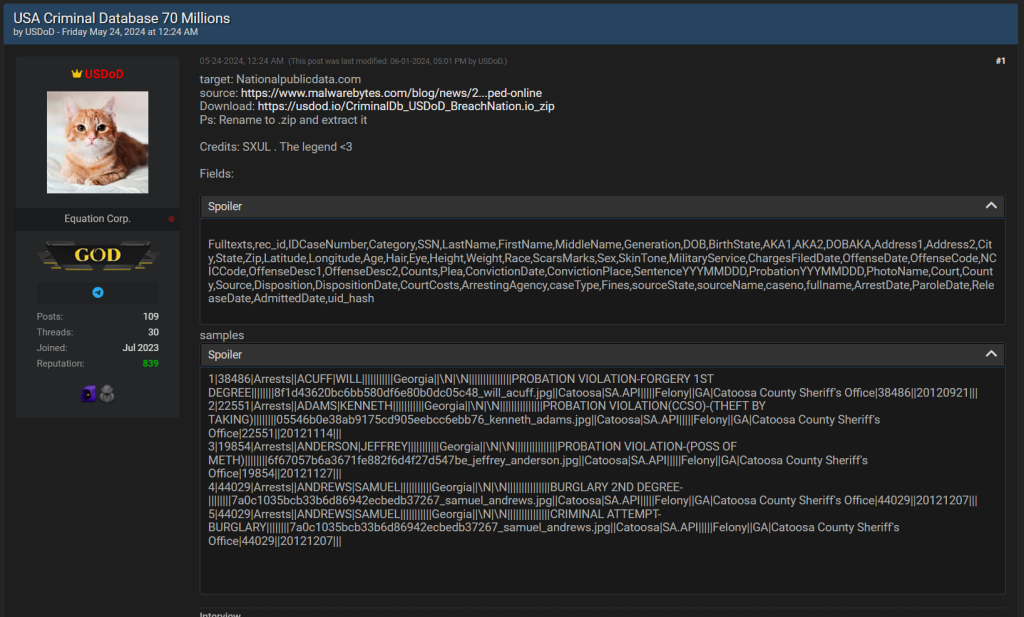Viewport: 1024px width, 617px height.
Task: Click the gold crown icon beside the username
Action: tap(76, 74)
